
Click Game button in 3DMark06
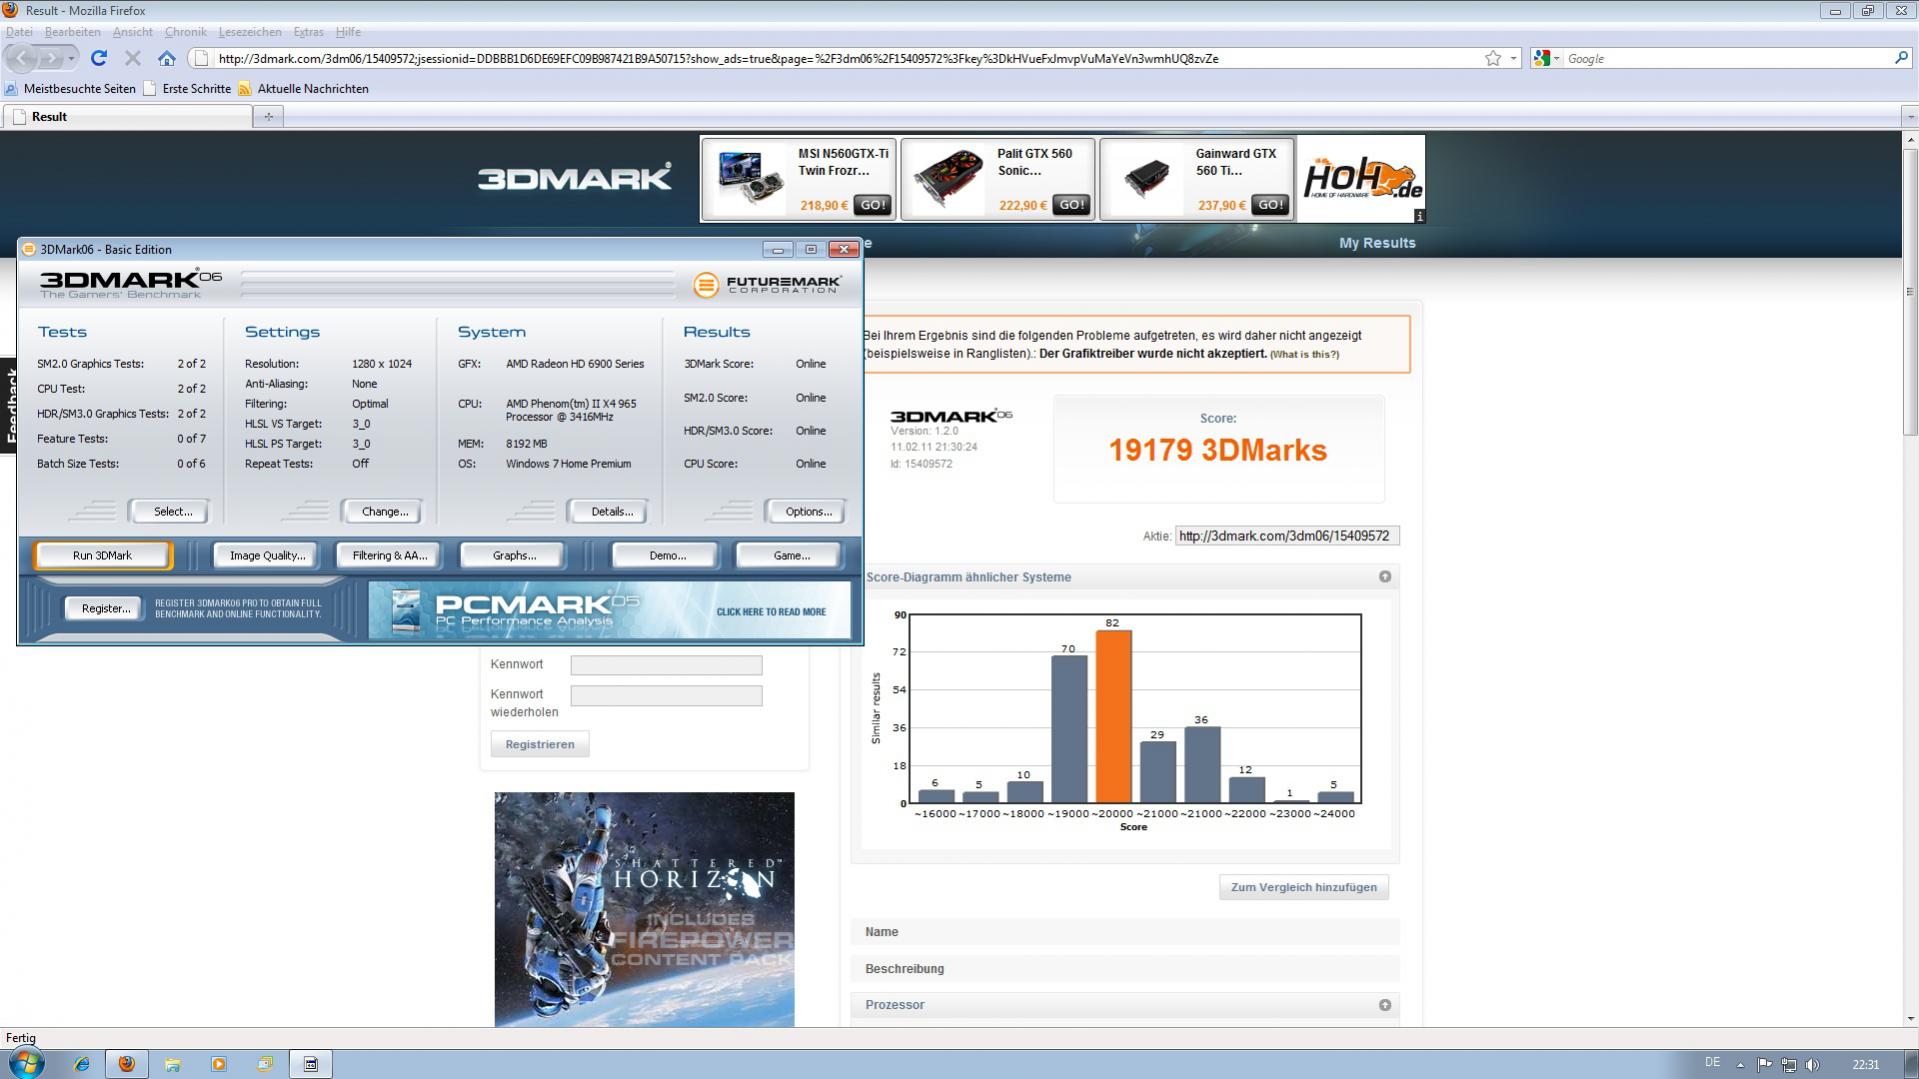point(791,556)
